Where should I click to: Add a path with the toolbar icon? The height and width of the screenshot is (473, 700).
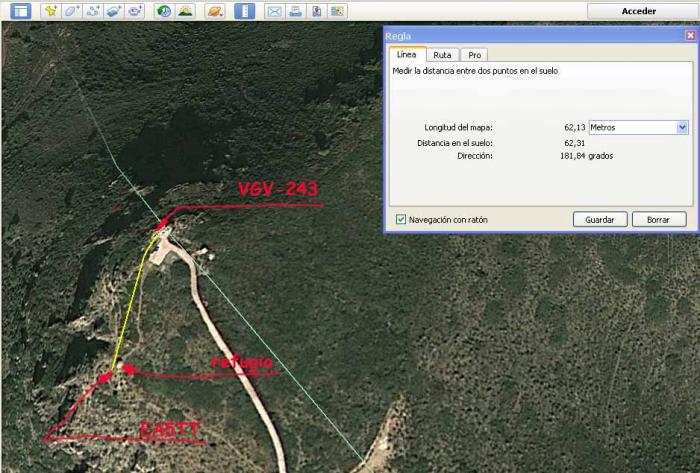pos(92,11)
